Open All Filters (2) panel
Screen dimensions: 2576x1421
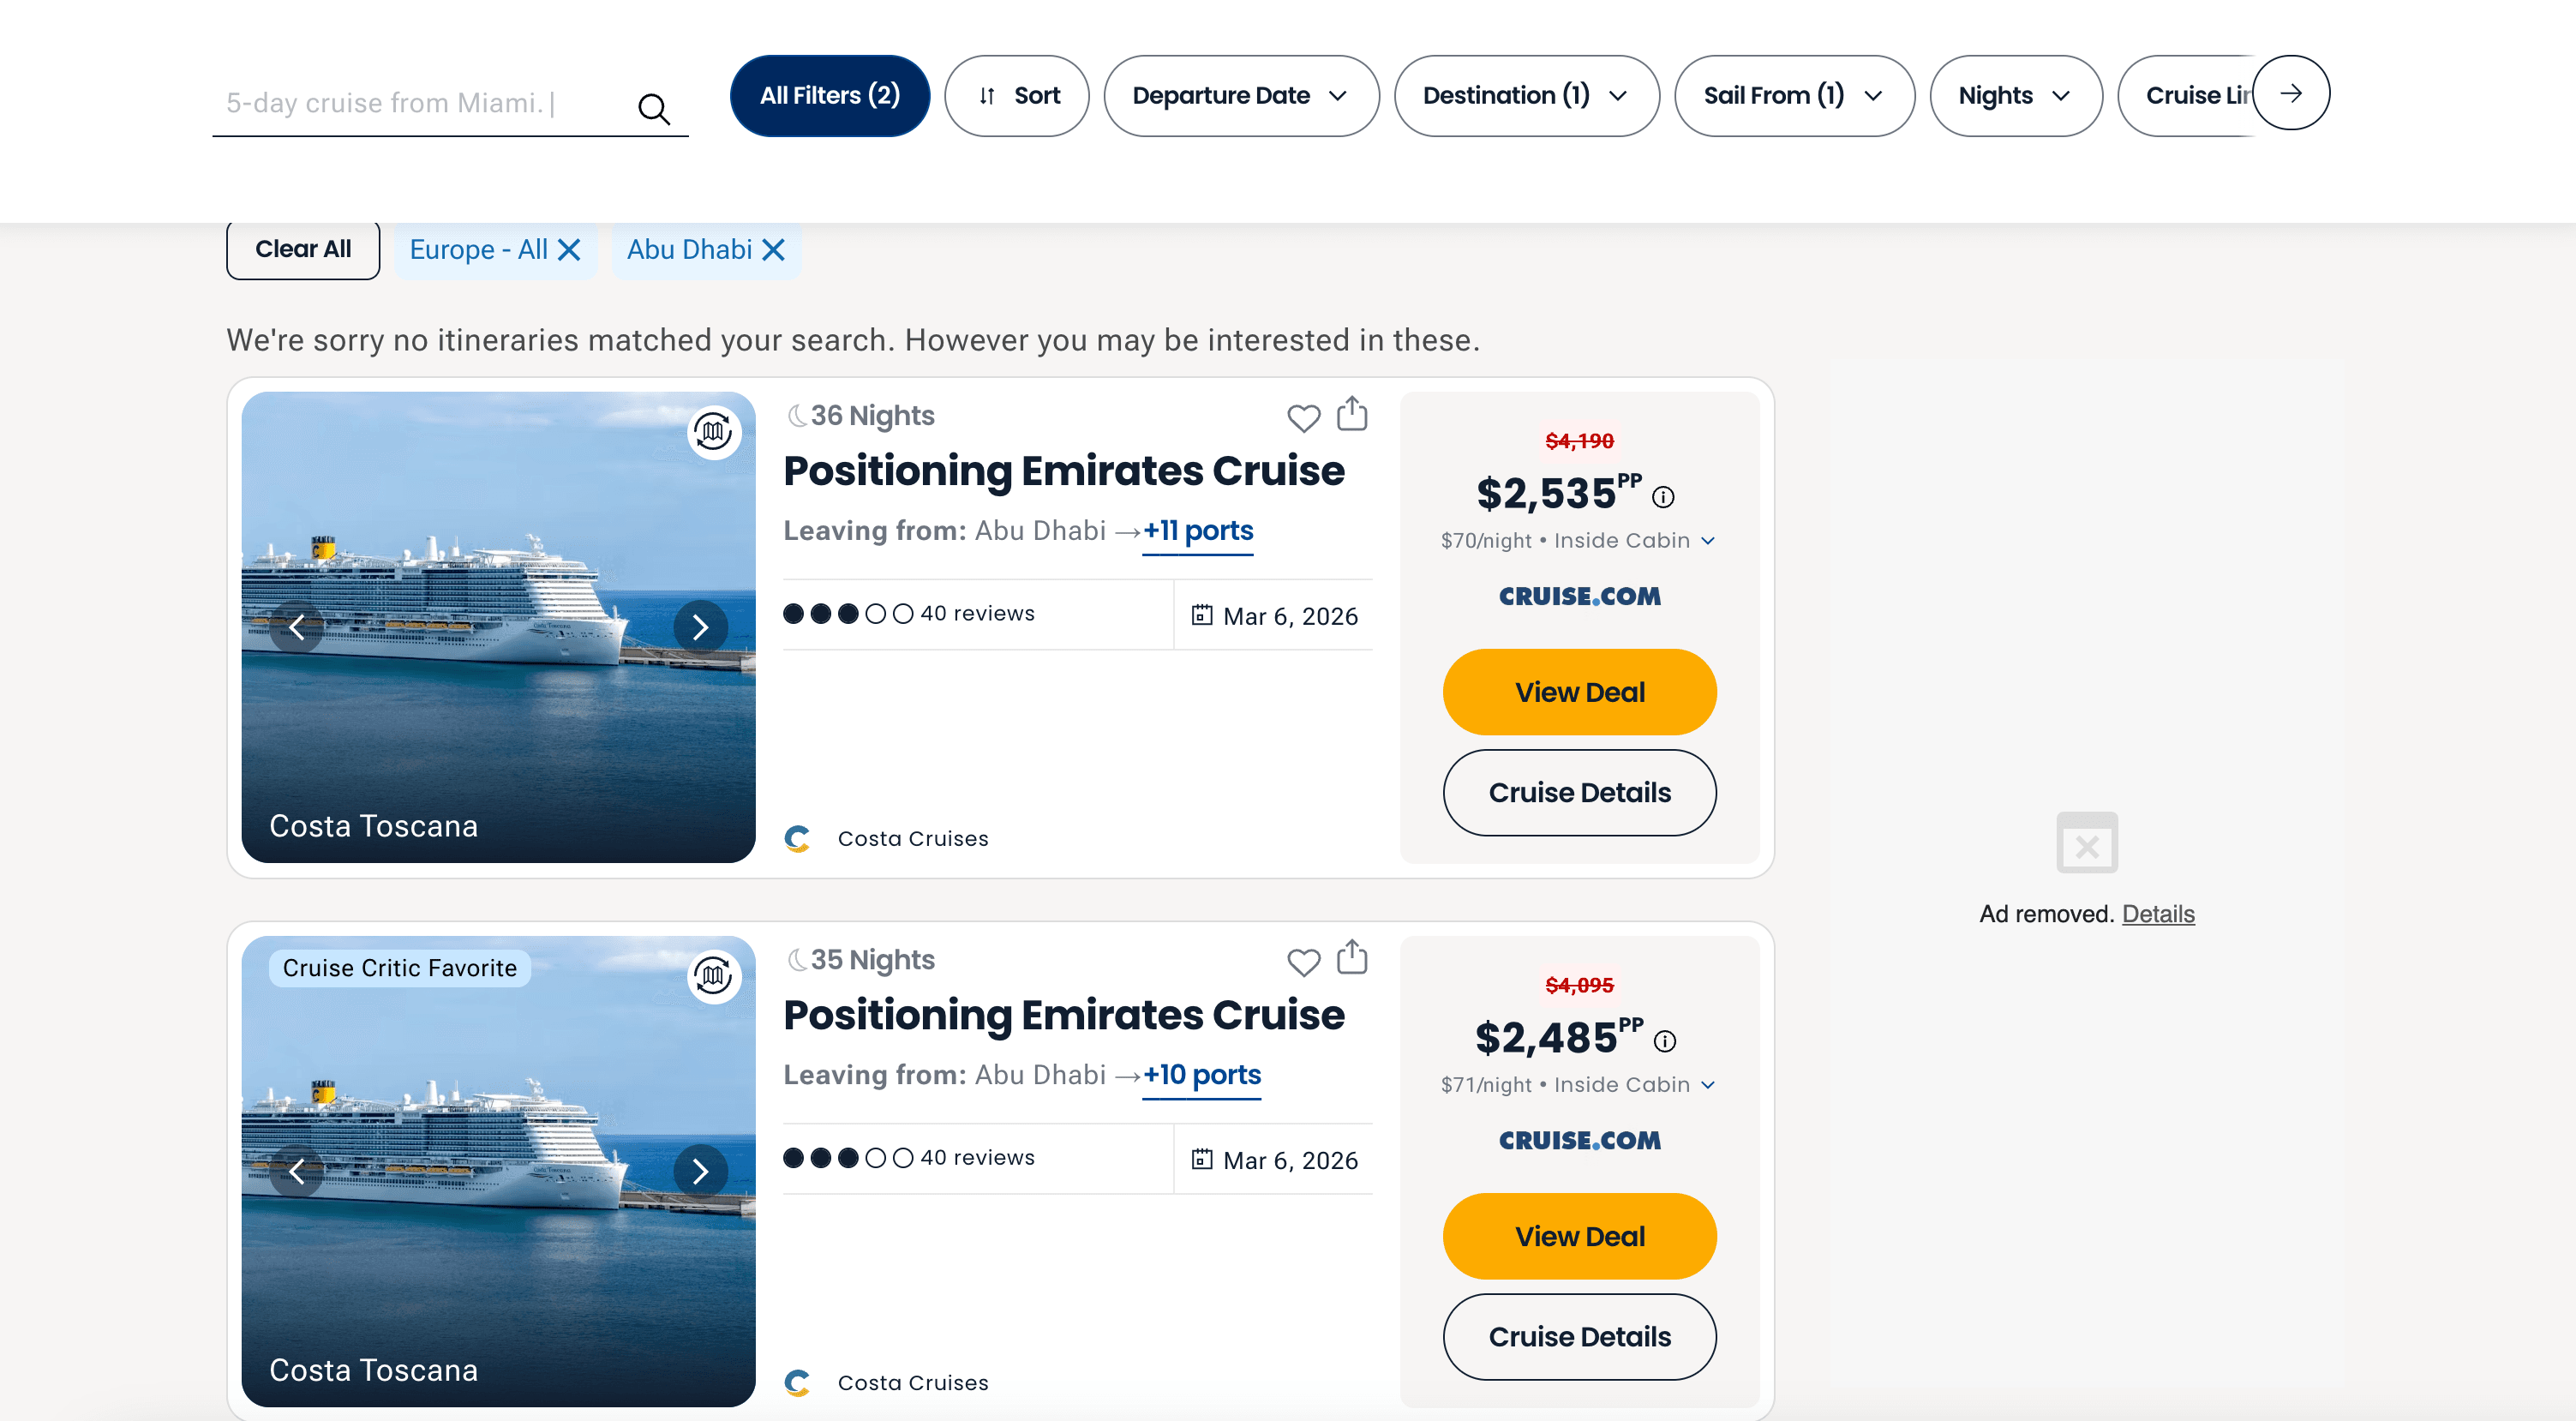pos(829,96)
